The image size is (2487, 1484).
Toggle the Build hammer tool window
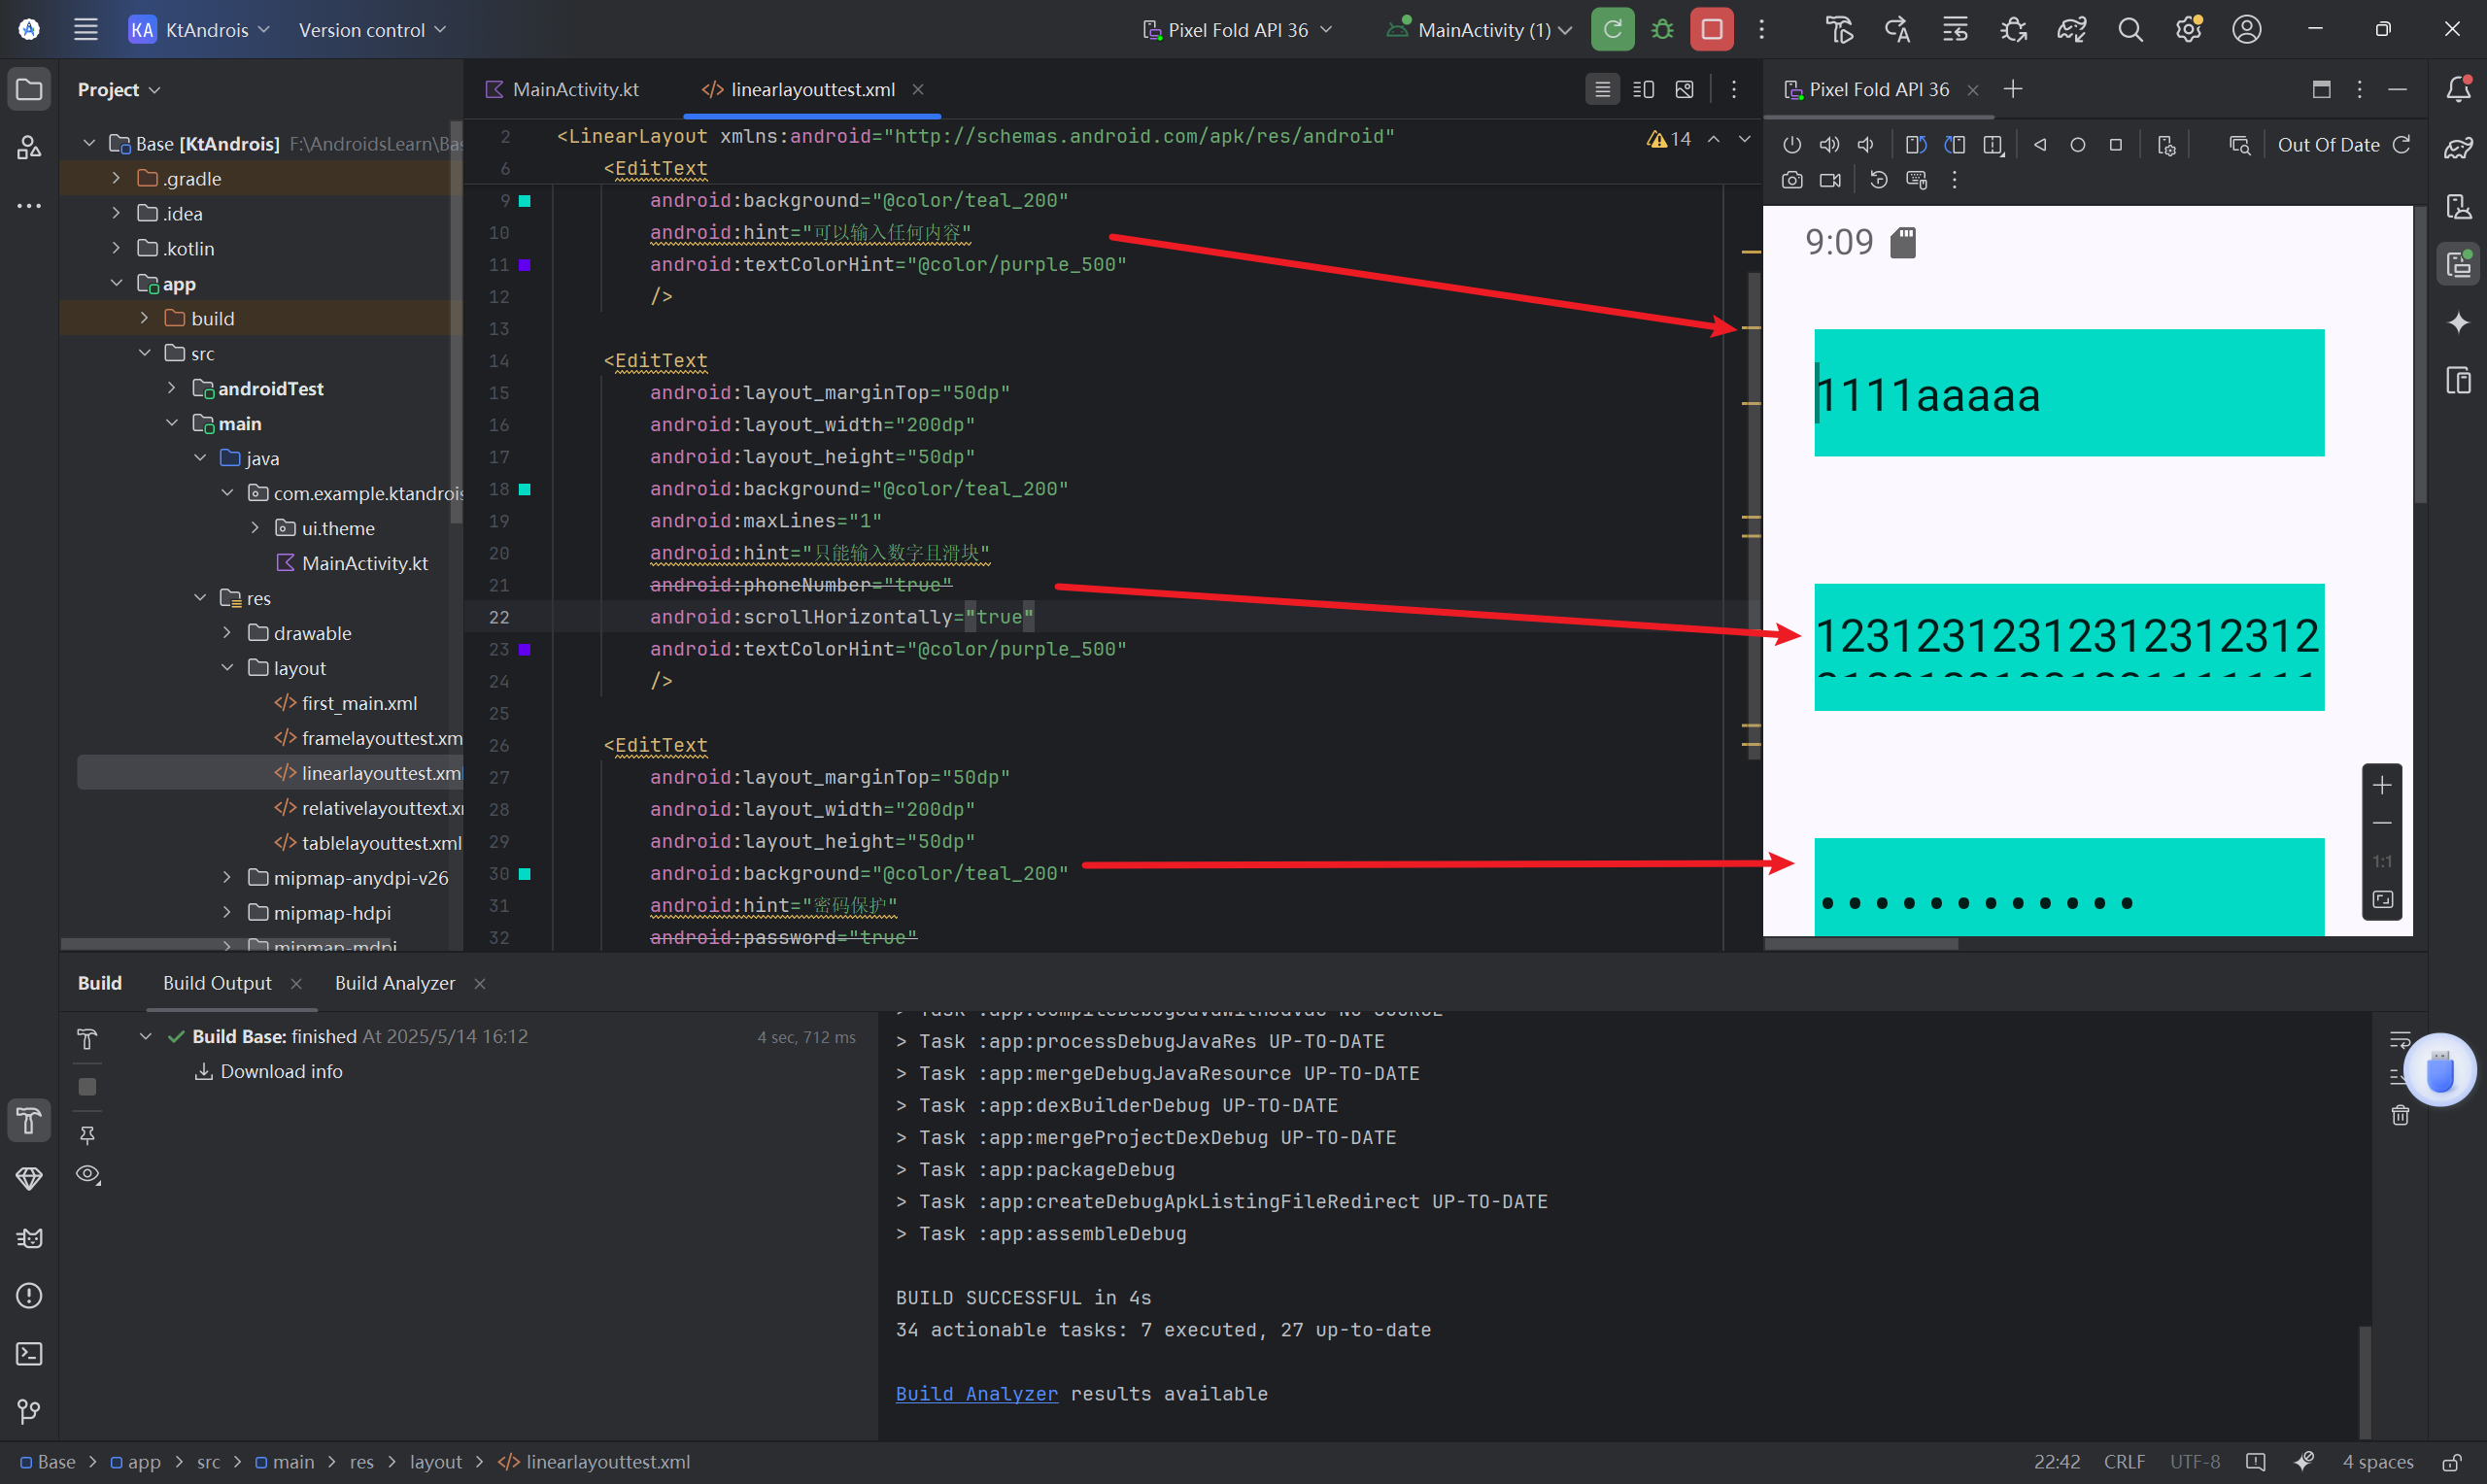[x=29, y=1121]
